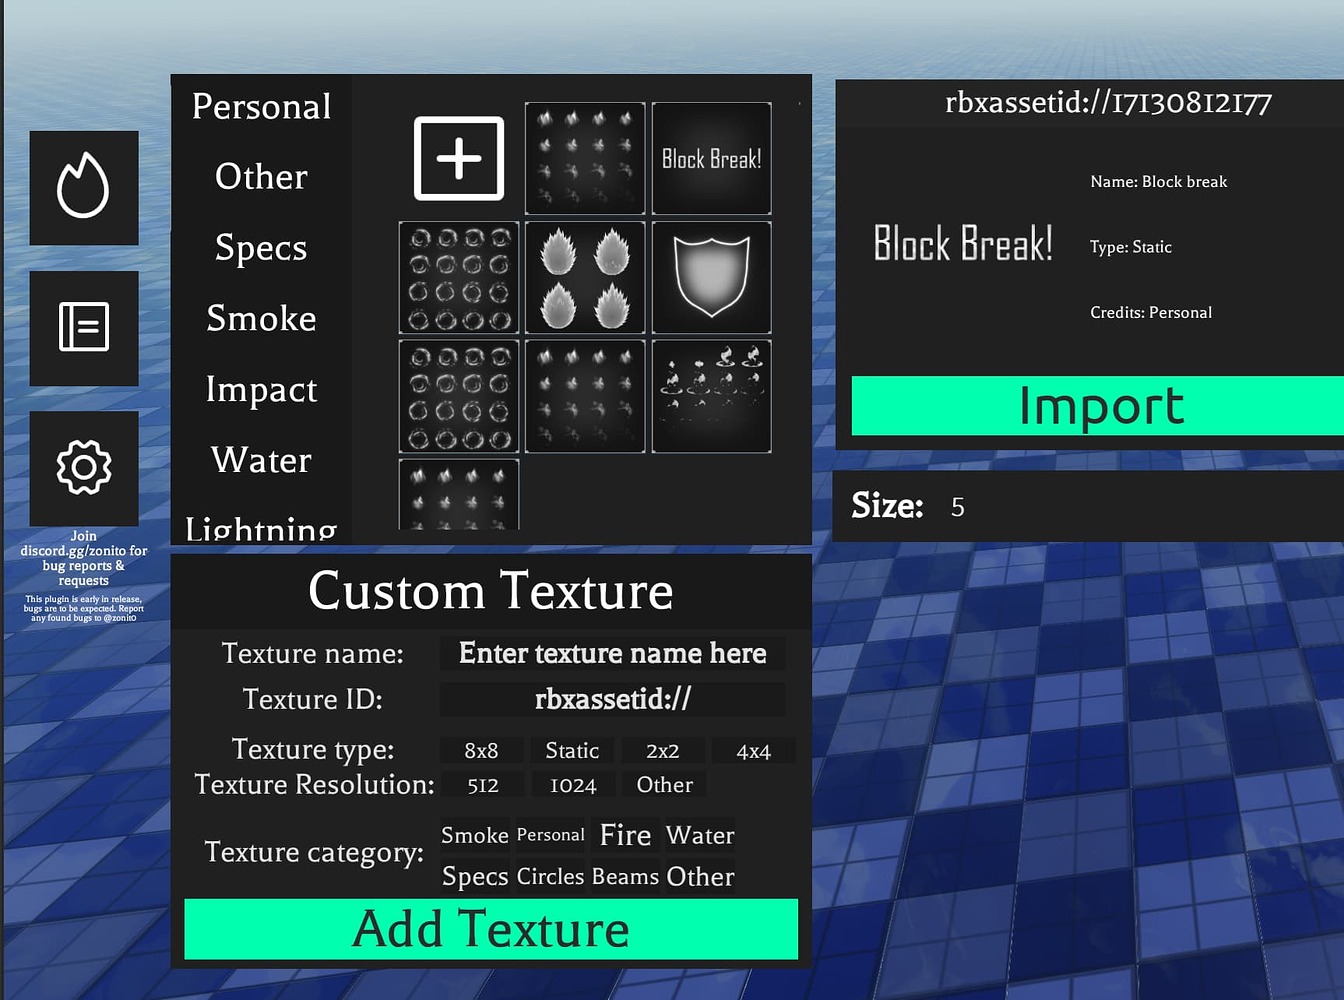Image resolution: width=1344 pixels, height=1000 pixels.
Task: Select the leafy fire burst texture thumbnail
Action: point(584,277)
